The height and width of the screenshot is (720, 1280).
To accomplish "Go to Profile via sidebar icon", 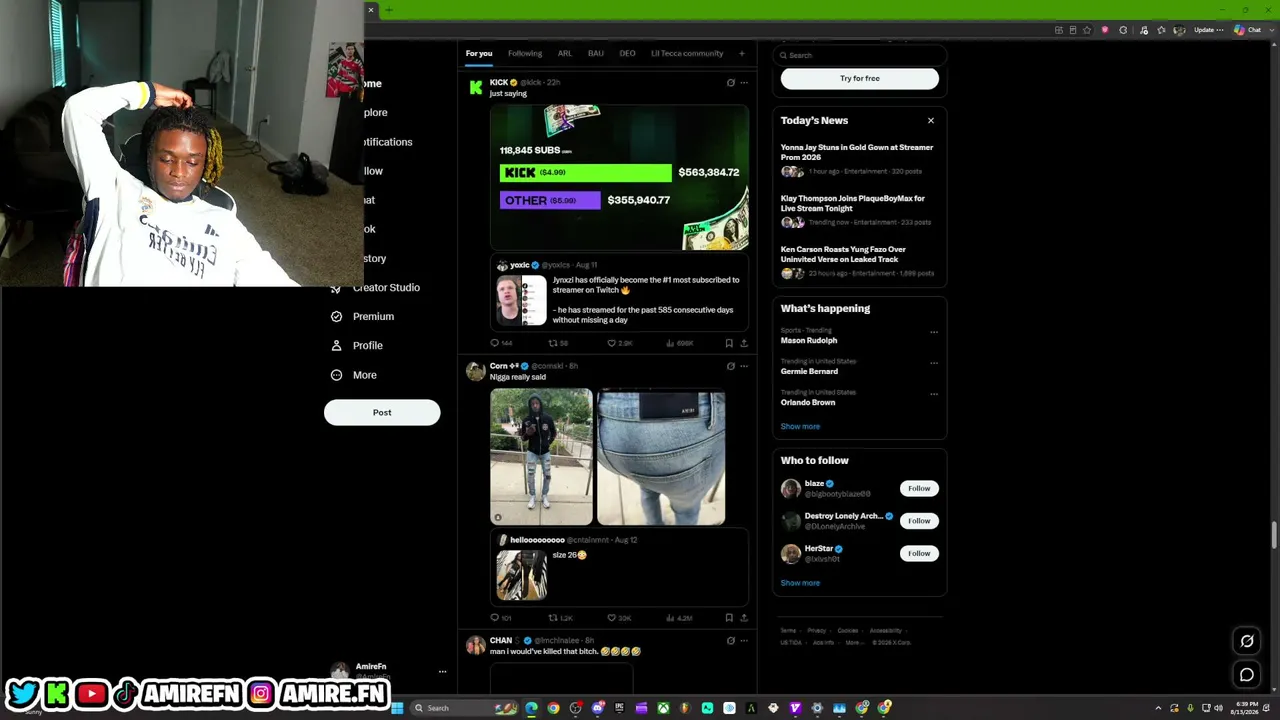I will [x=337, y=345].
